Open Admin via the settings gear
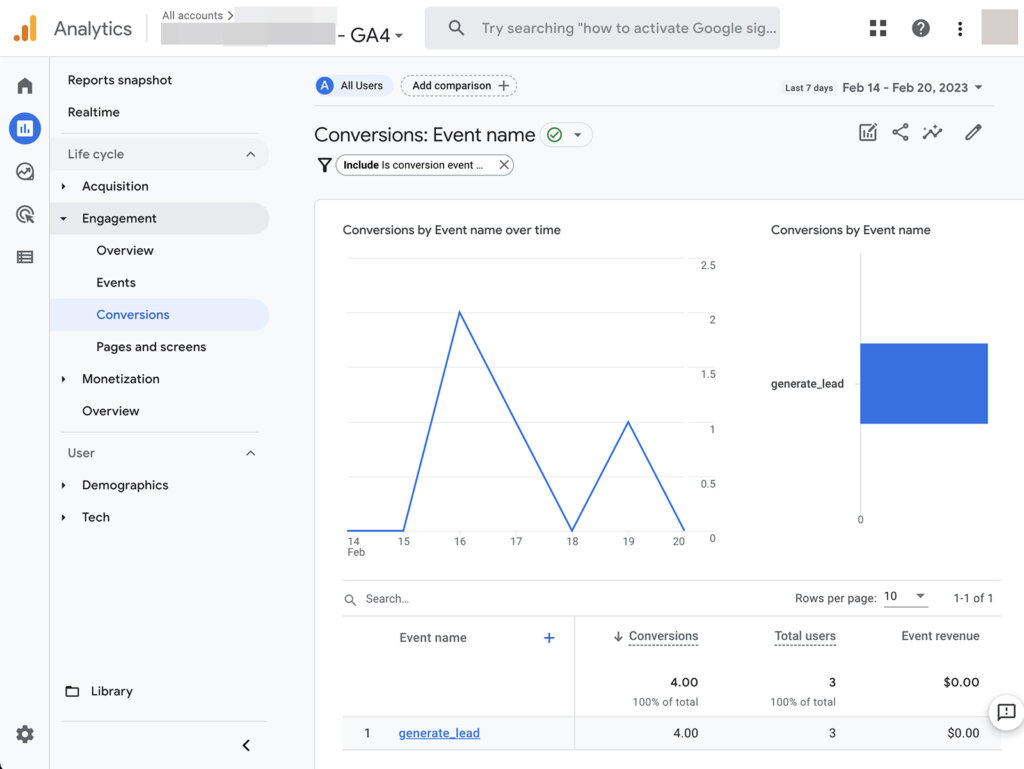This screenshot has height=769, width=1024. pos(24,734)
